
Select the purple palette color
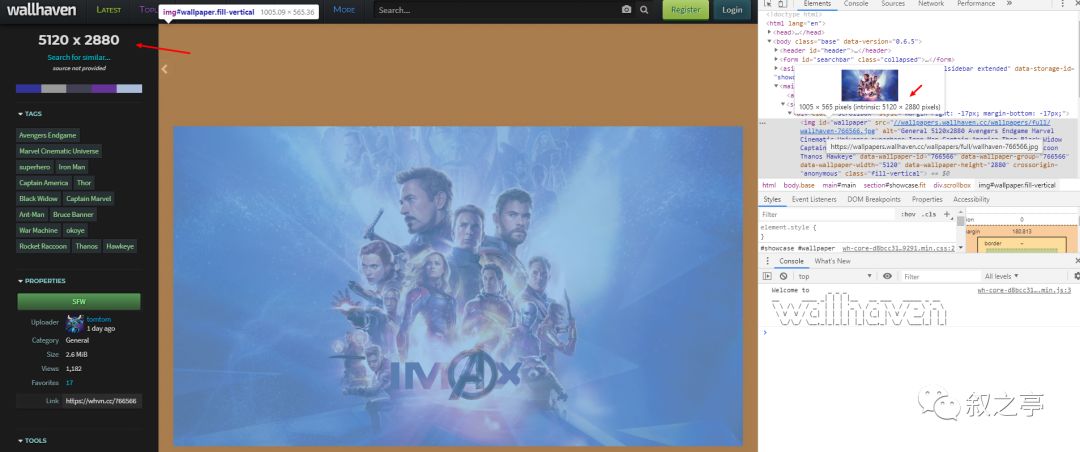point(104,89)
